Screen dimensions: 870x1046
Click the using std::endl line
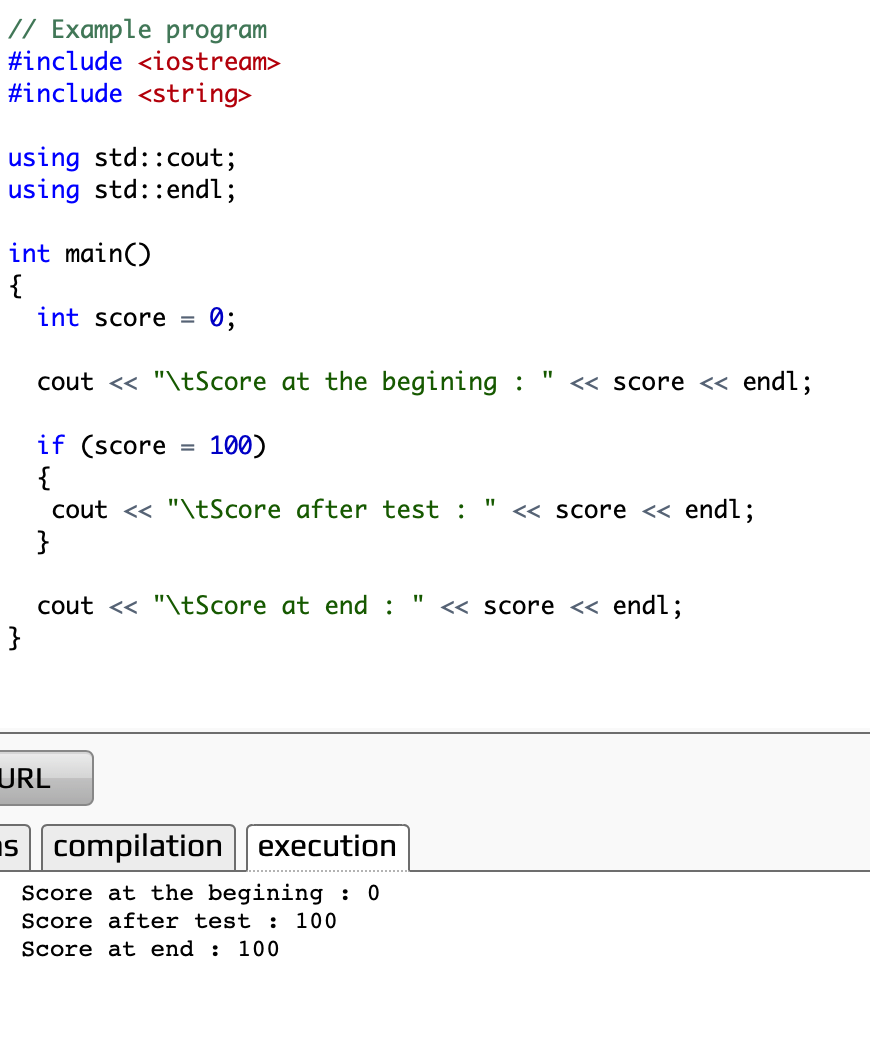[x=120, y=189]
